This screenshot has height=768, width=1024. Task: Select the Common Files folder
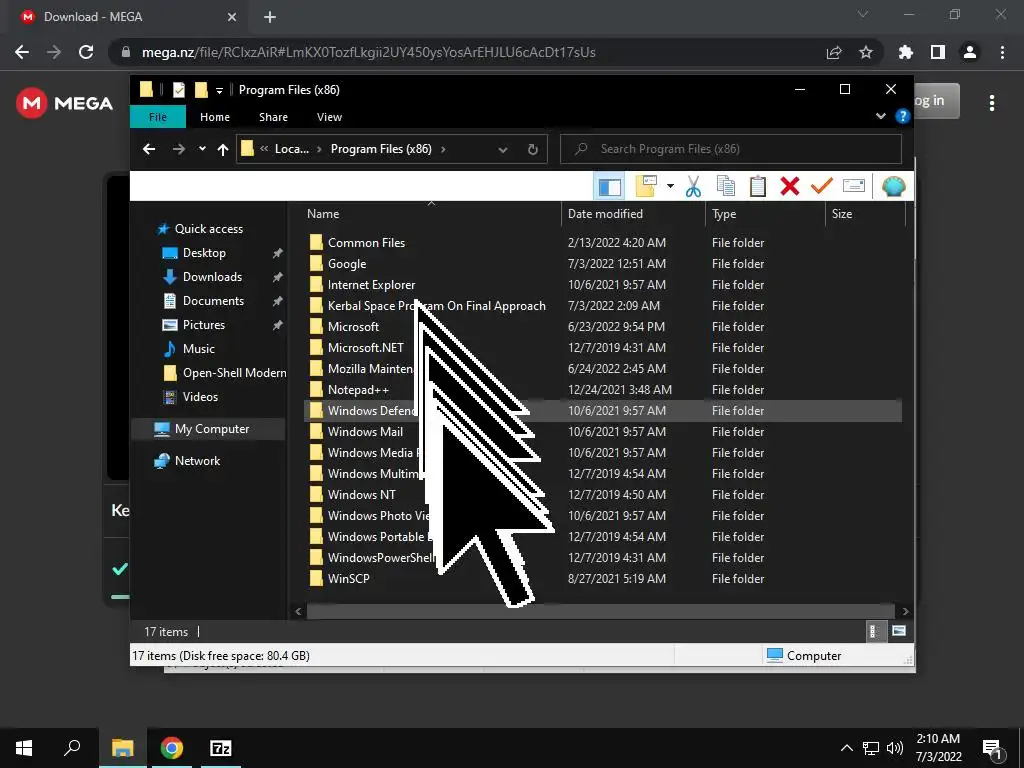point(366,243)
